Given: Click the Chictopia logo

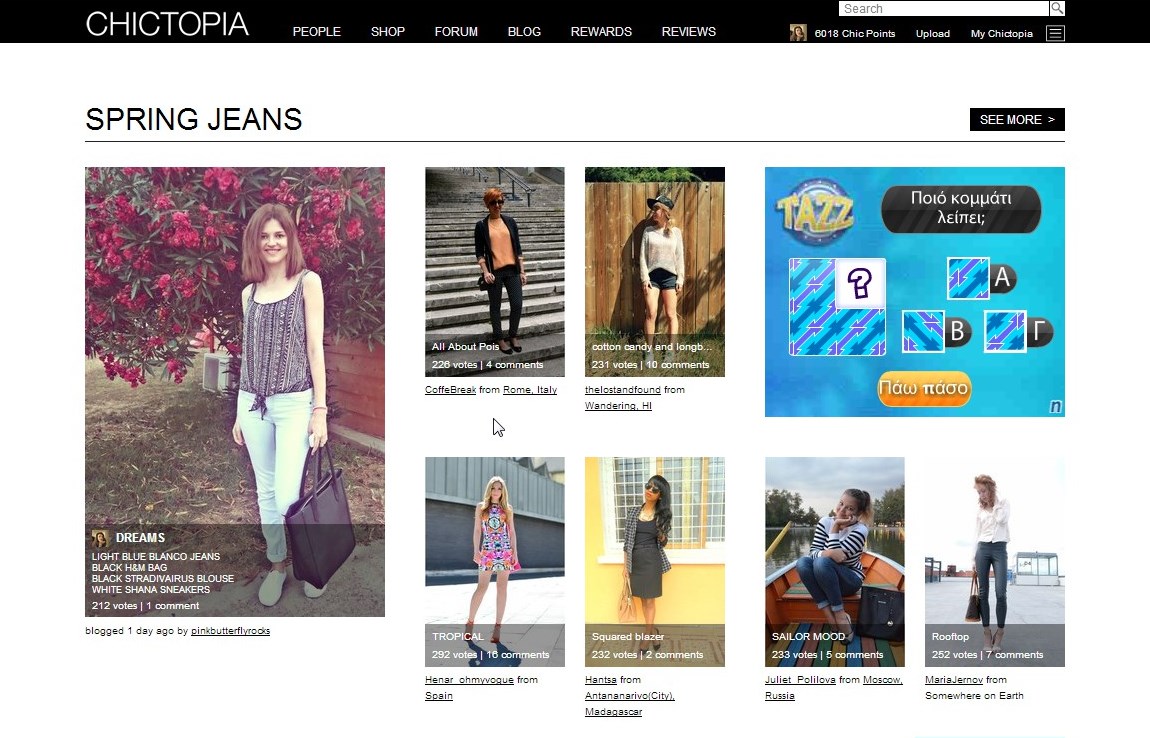Looking at the screenshot, I should click(x=166, y=24).
